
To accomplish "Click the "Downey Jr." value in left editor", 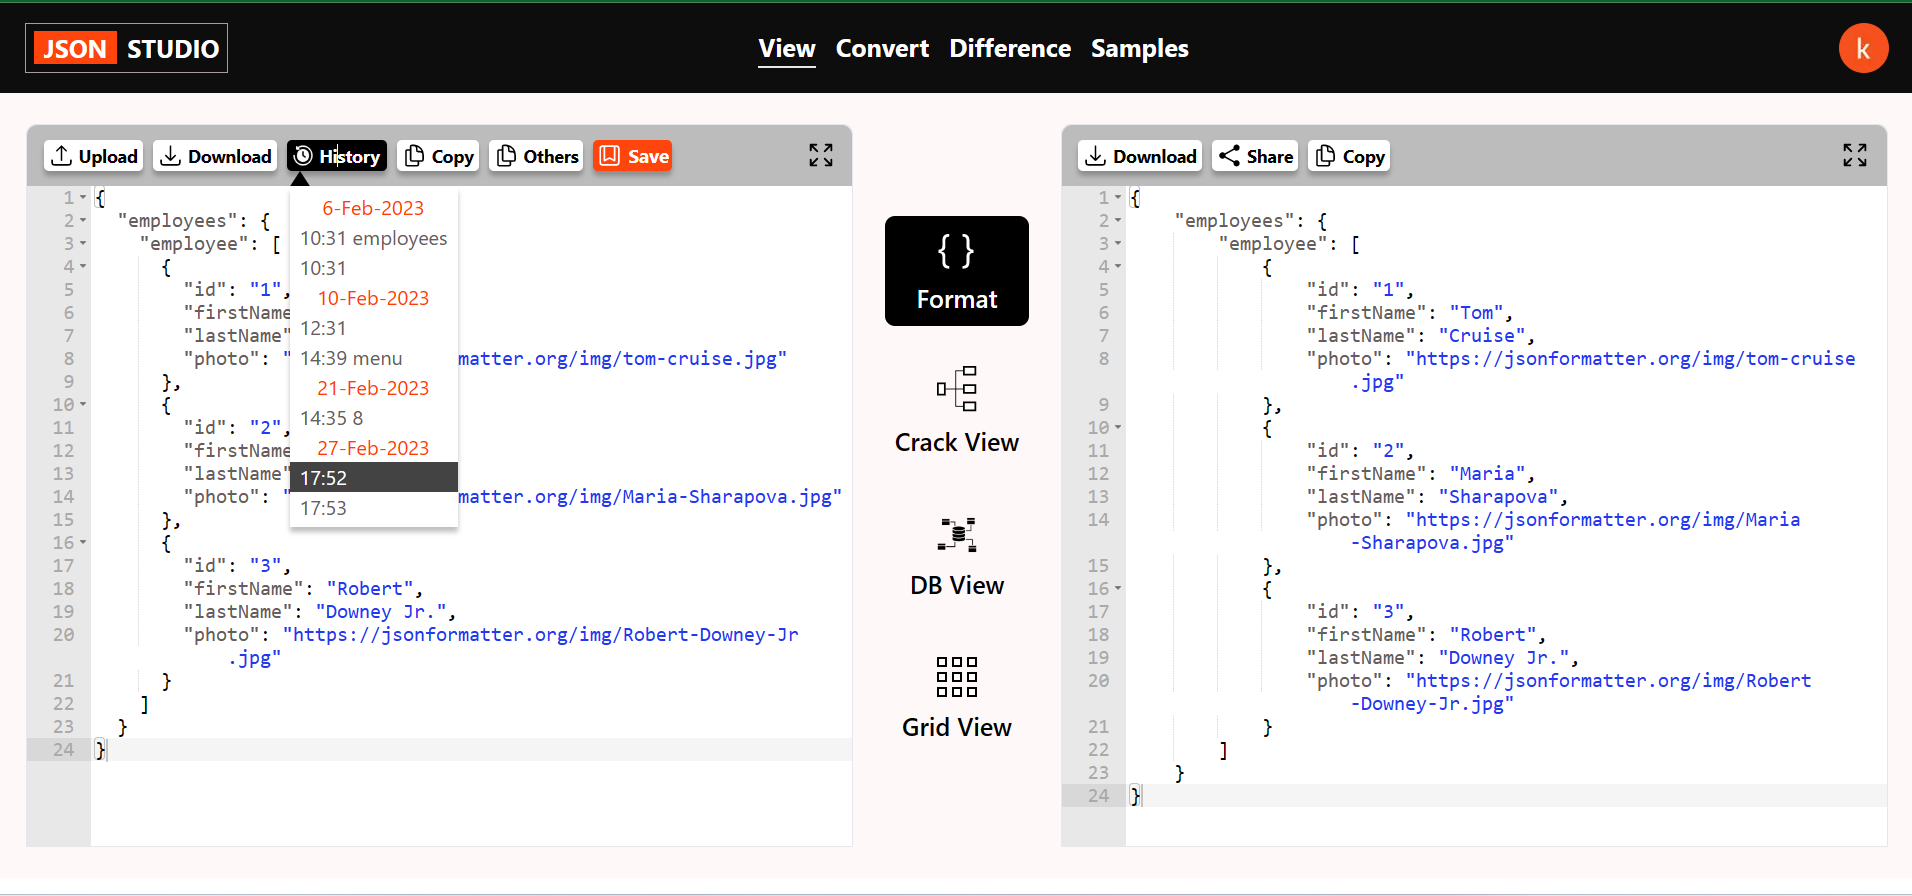I will tap(381, 612).
